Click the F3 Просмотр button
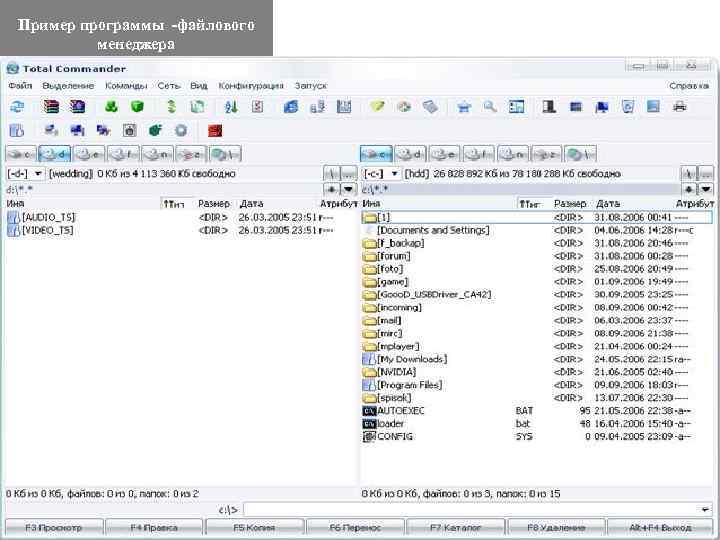 tap(54, 528)
